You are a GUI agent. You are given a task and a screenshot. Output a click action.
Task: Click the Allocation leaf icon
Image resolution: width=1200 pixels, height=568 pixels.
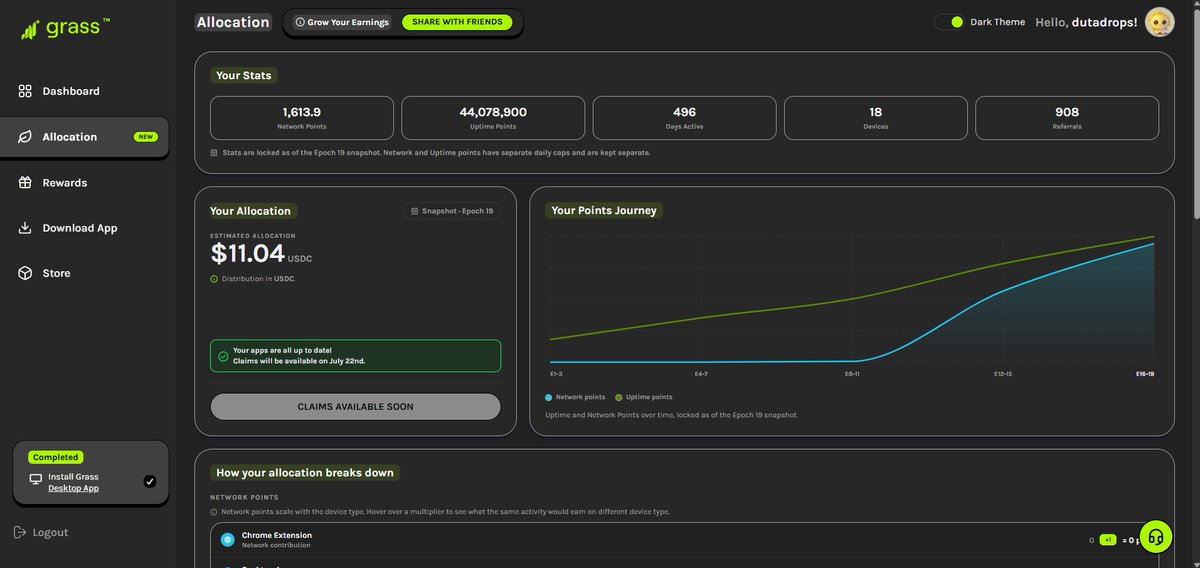click(x=25, y=137)
